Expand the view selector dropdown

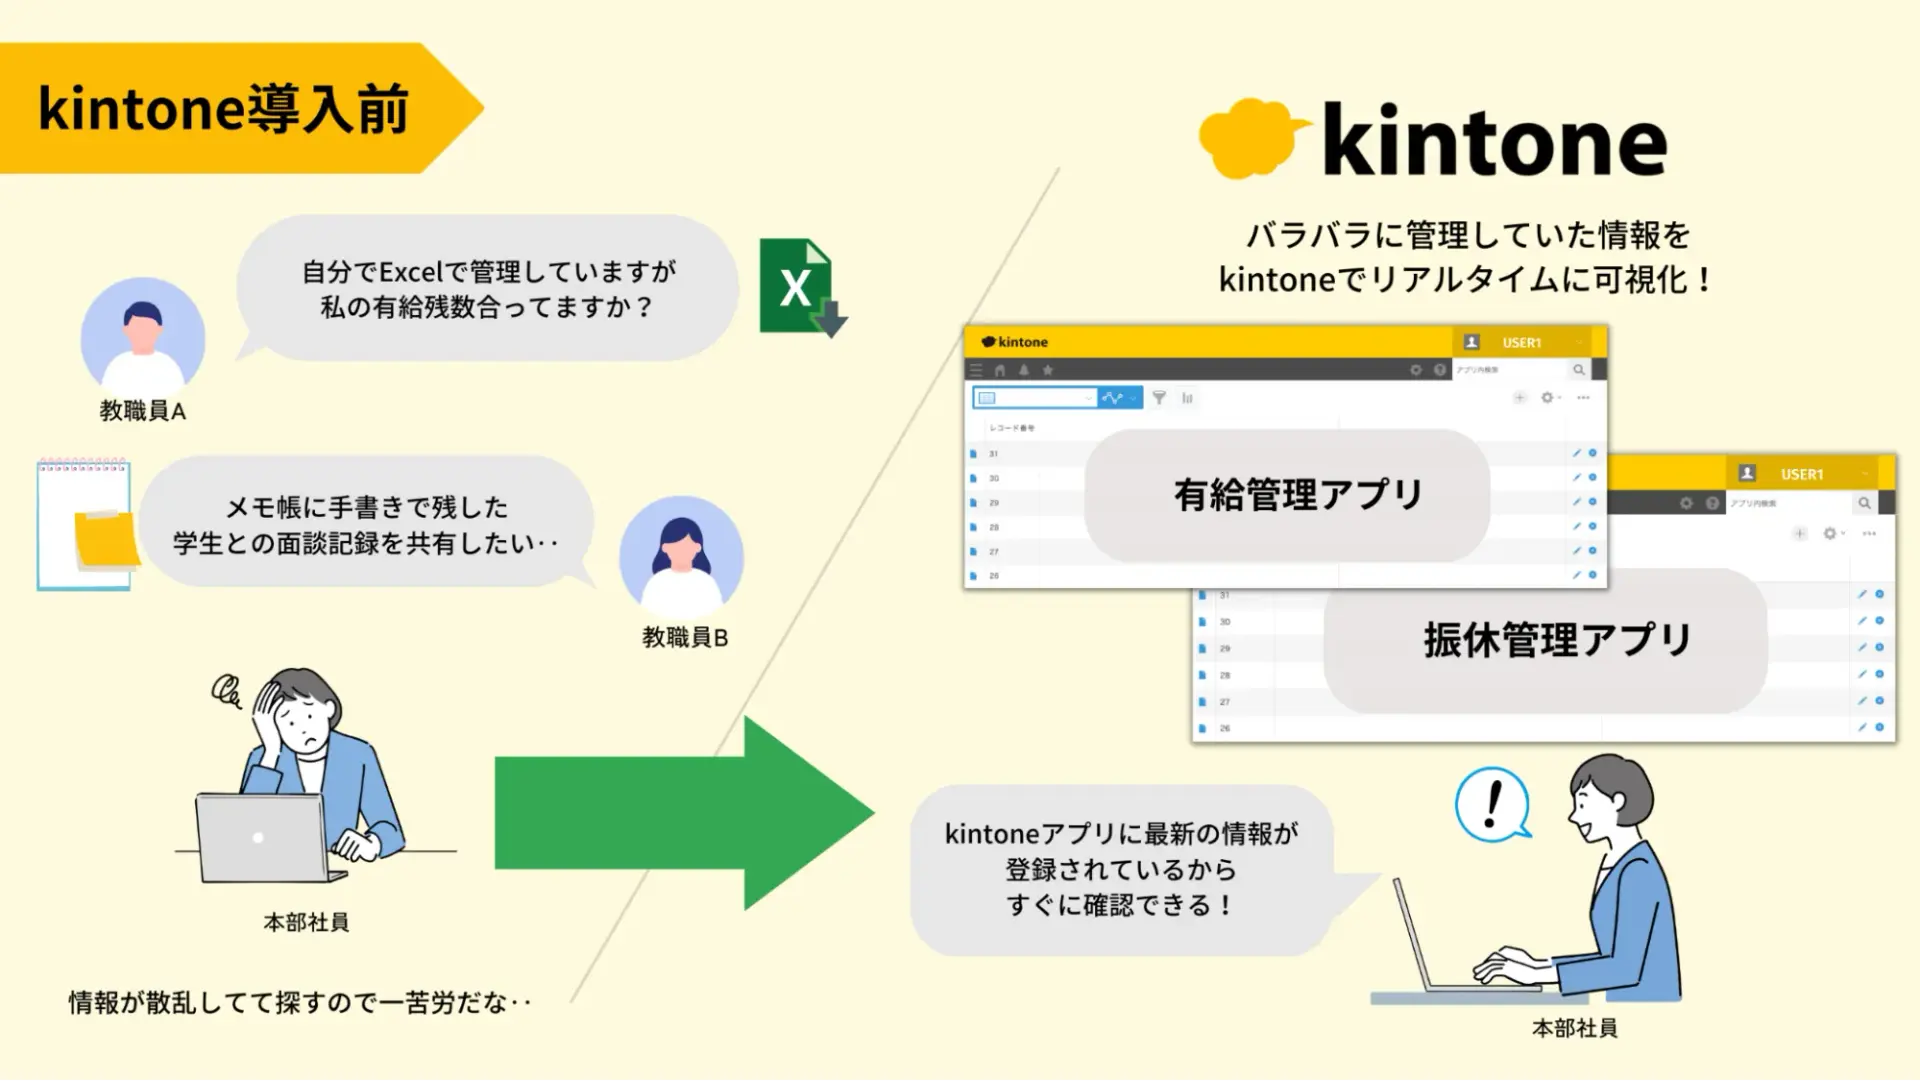point(1089,398)
